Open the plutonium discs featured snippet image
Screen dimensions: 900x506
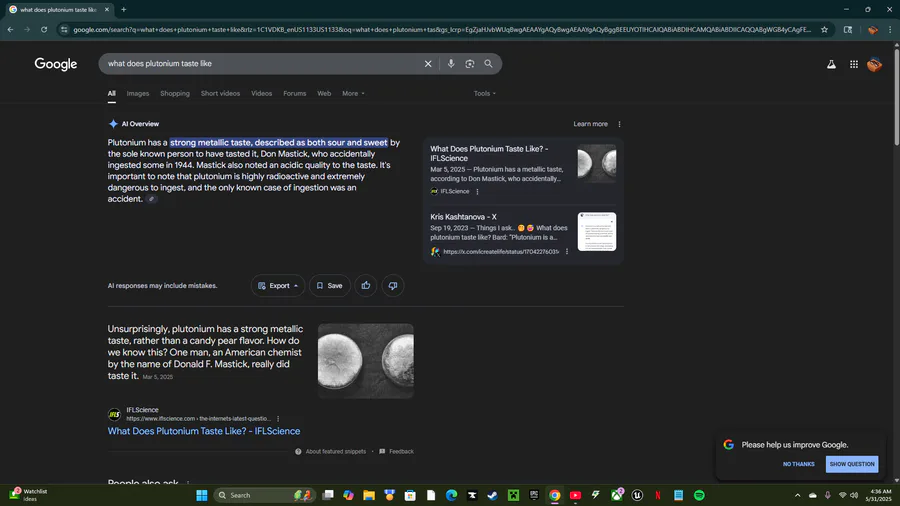[366, 361]
